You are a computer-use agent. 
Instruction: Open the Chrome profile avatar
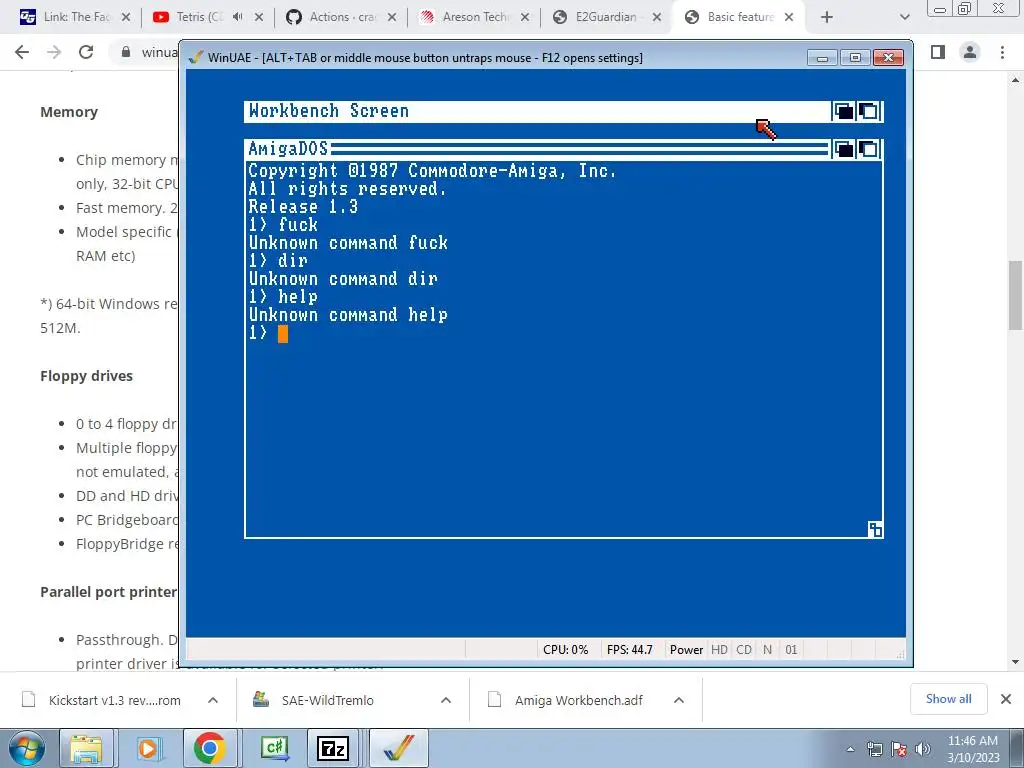(970, 52)
